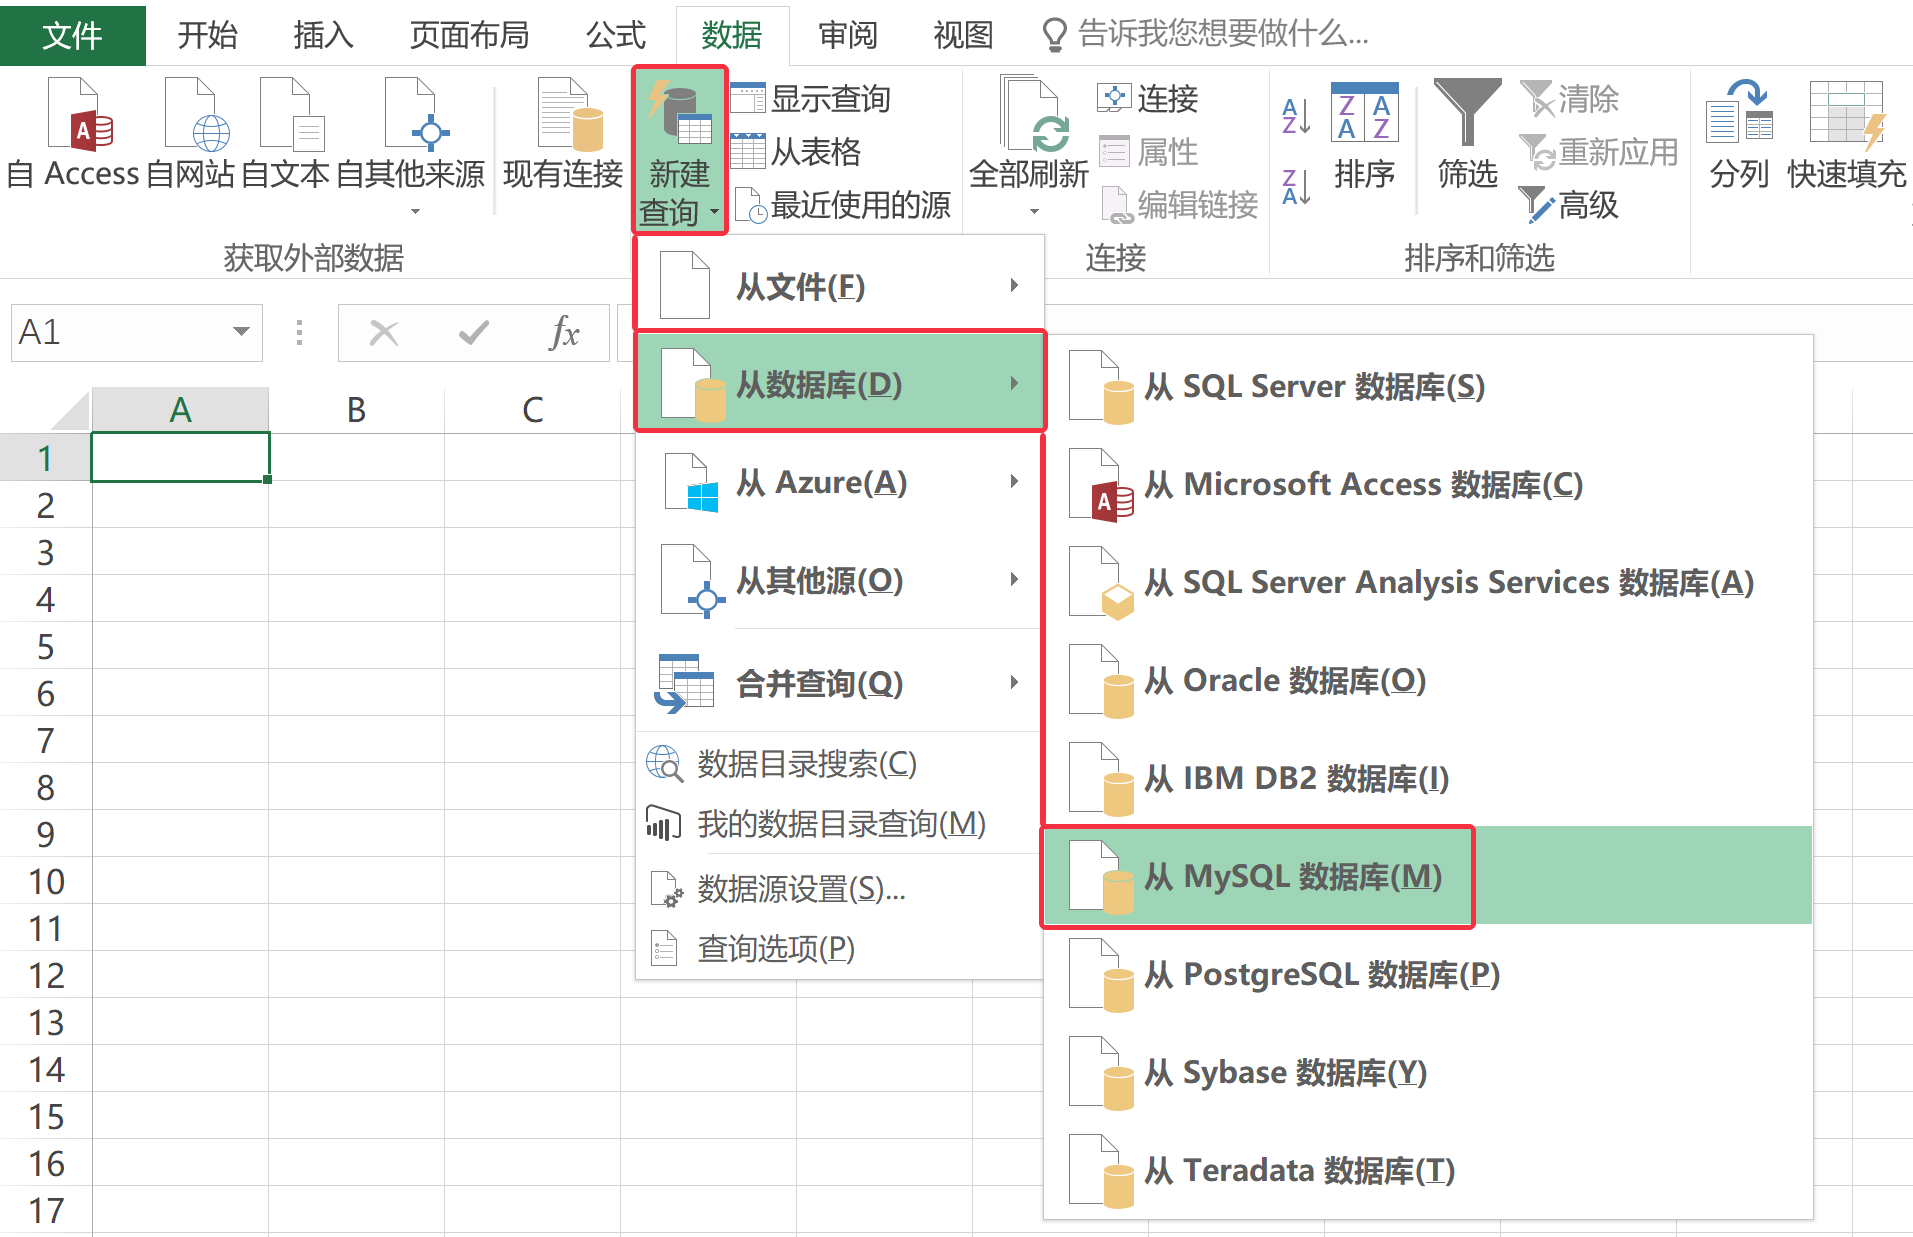Open Advanced filter options
This screenshot has width=1913, height=1237.
point(1570,205)
